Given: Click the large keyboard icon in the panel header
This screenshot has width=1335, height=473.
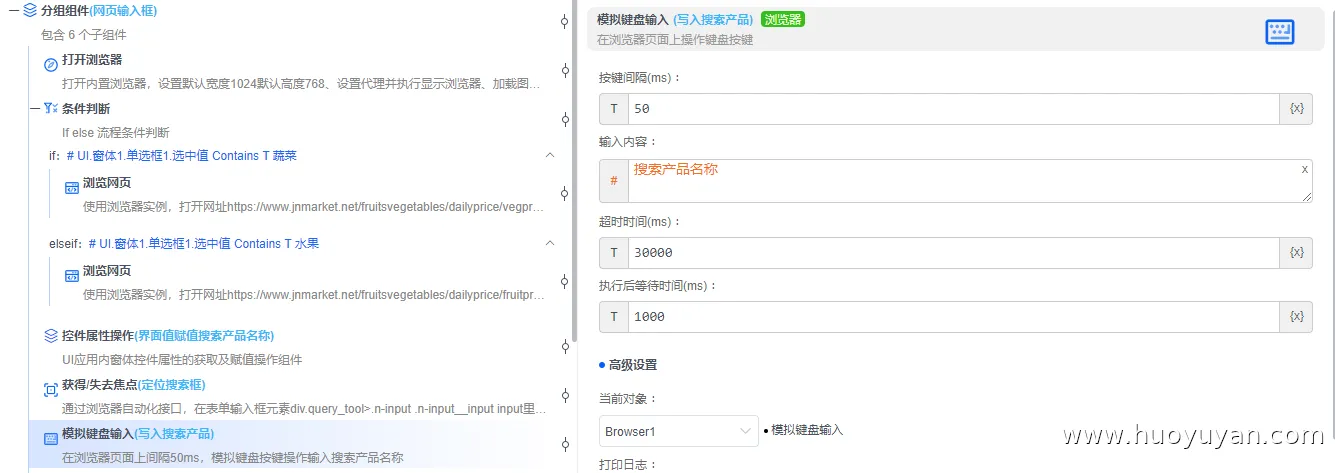Looking at the screenshot, I should click(1280, 32).
